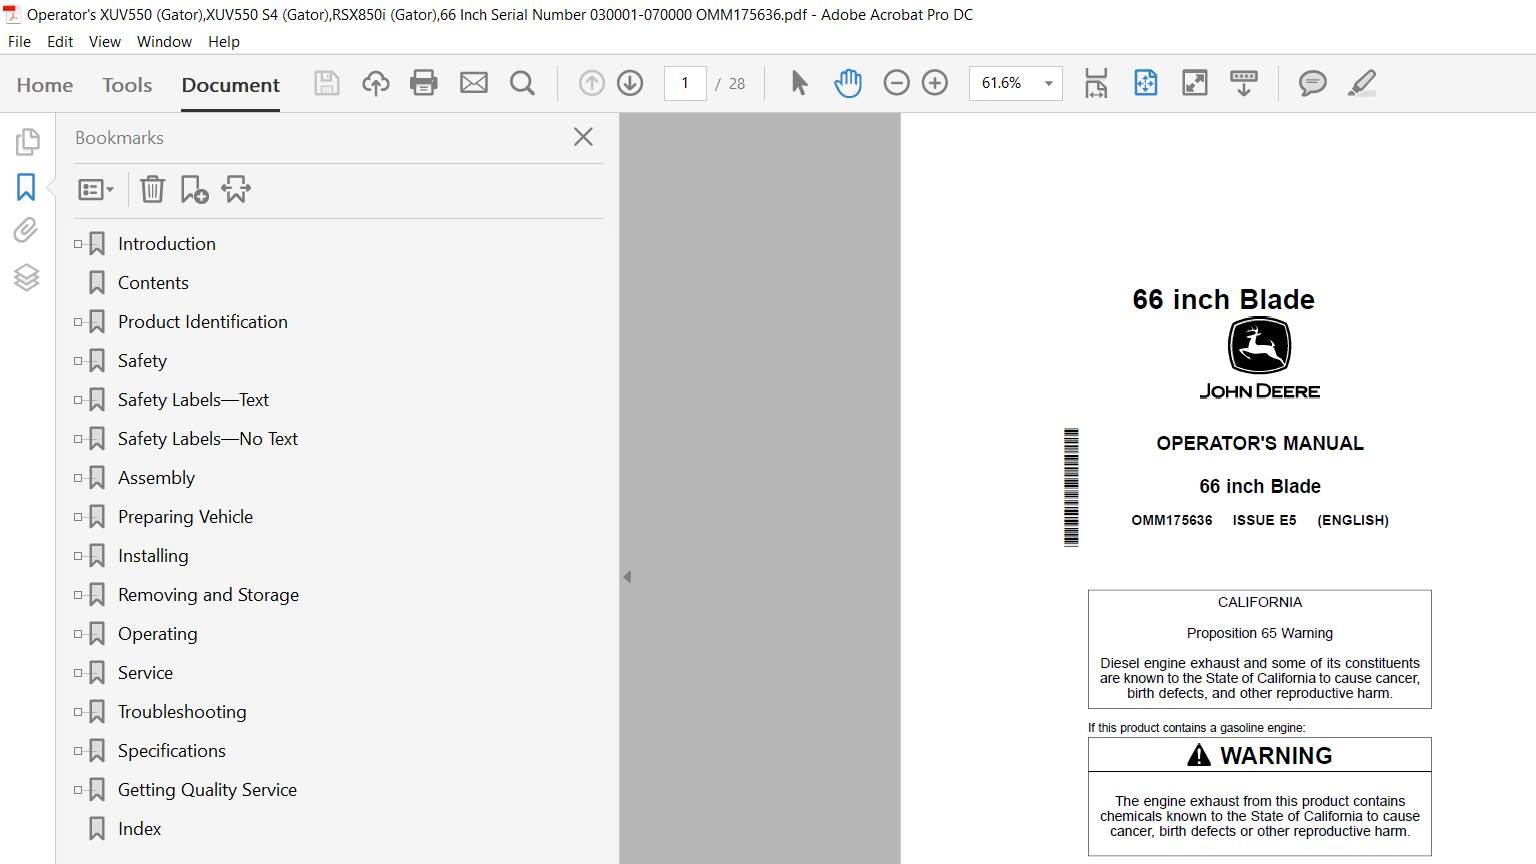
Task: Close the Bookmarks panel
Action: (584, 137)
